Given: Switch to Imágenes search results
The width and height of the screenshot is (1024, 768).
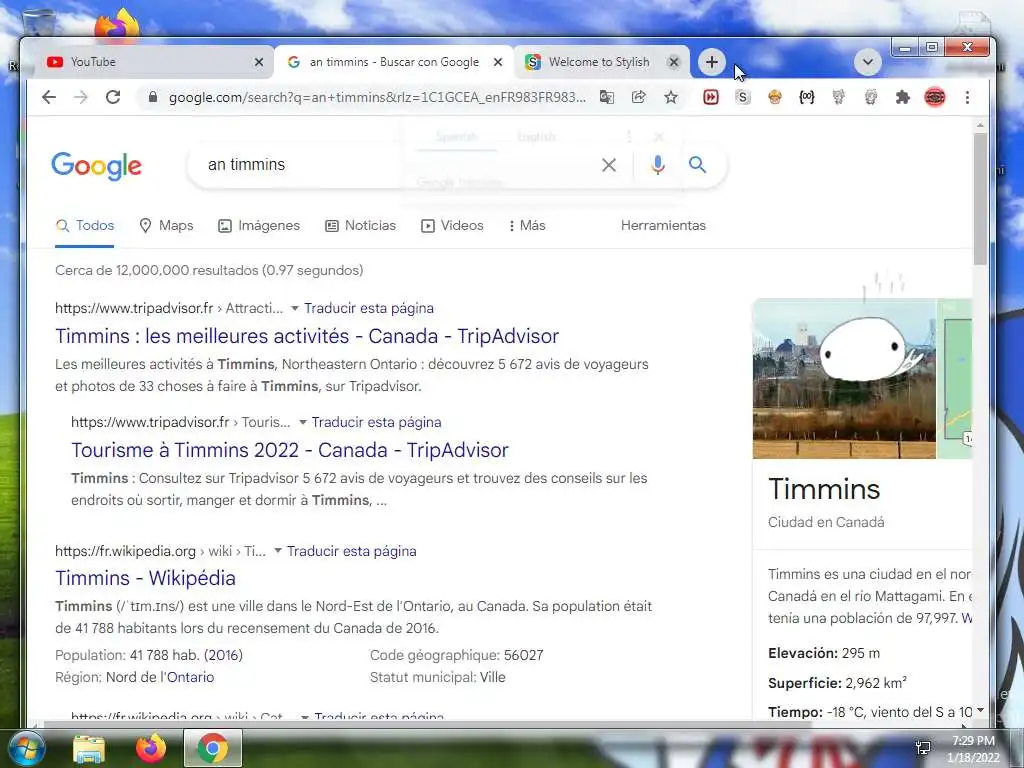Looking at the screenshot, I should click(x=259, y=226).
